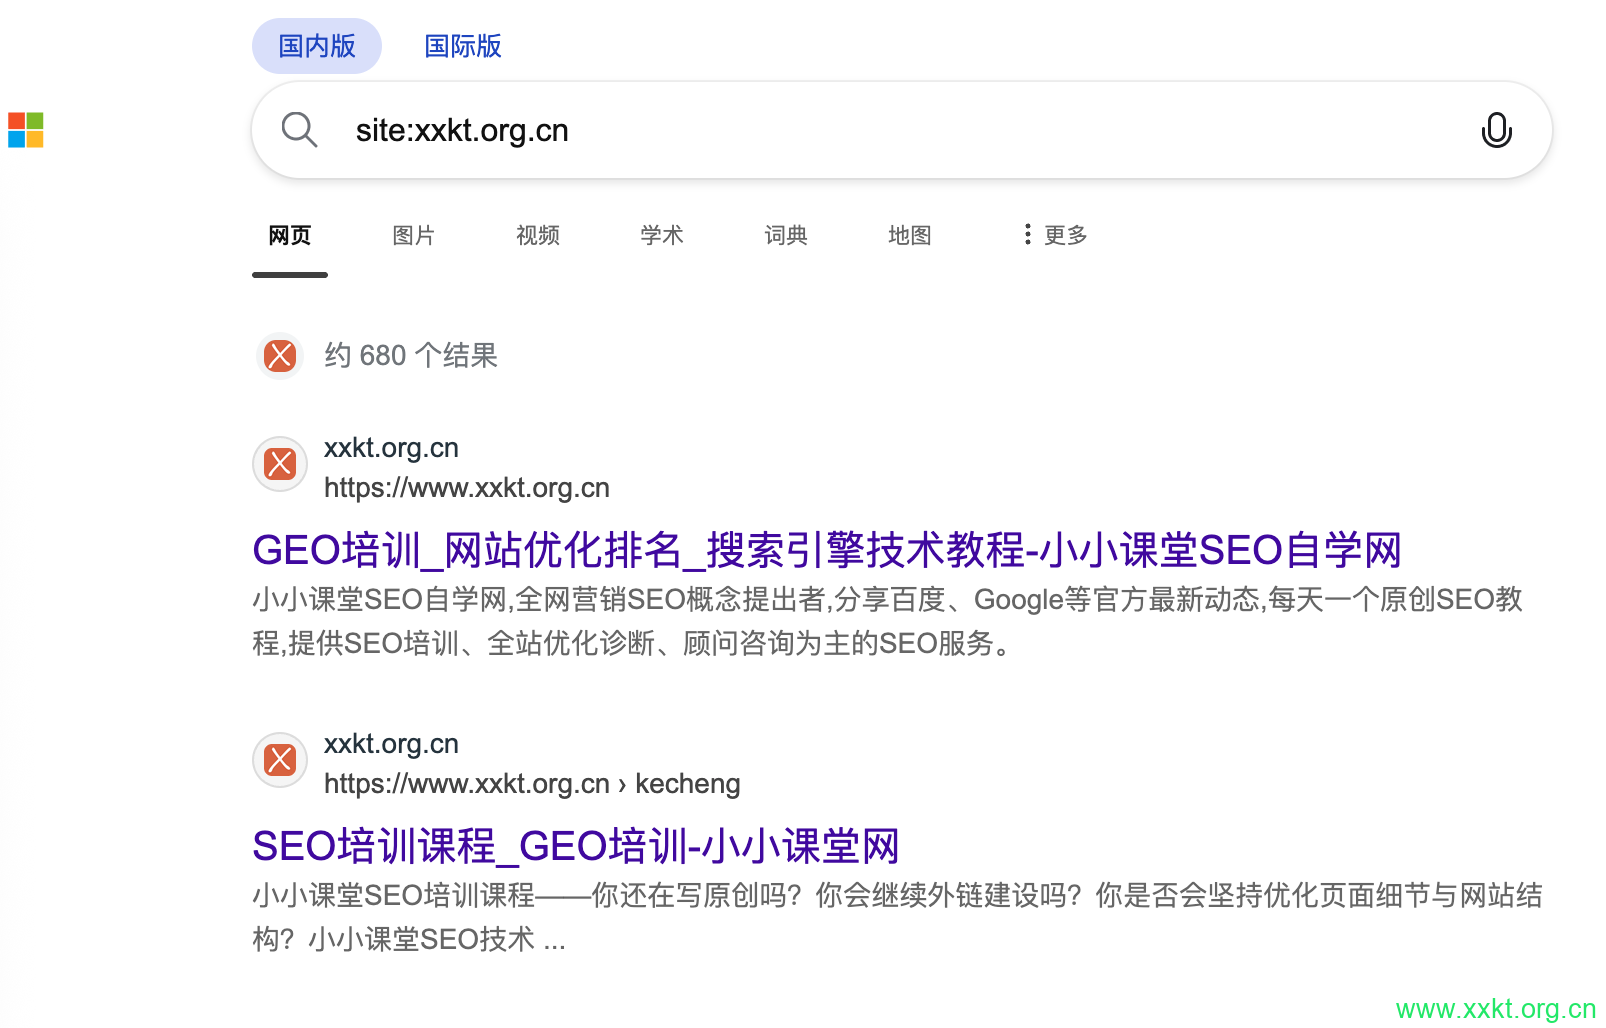Screen dimensions: 1606x1028
Task: Click the xxkt.org.cn site name above first result
Action: [391, 448]
